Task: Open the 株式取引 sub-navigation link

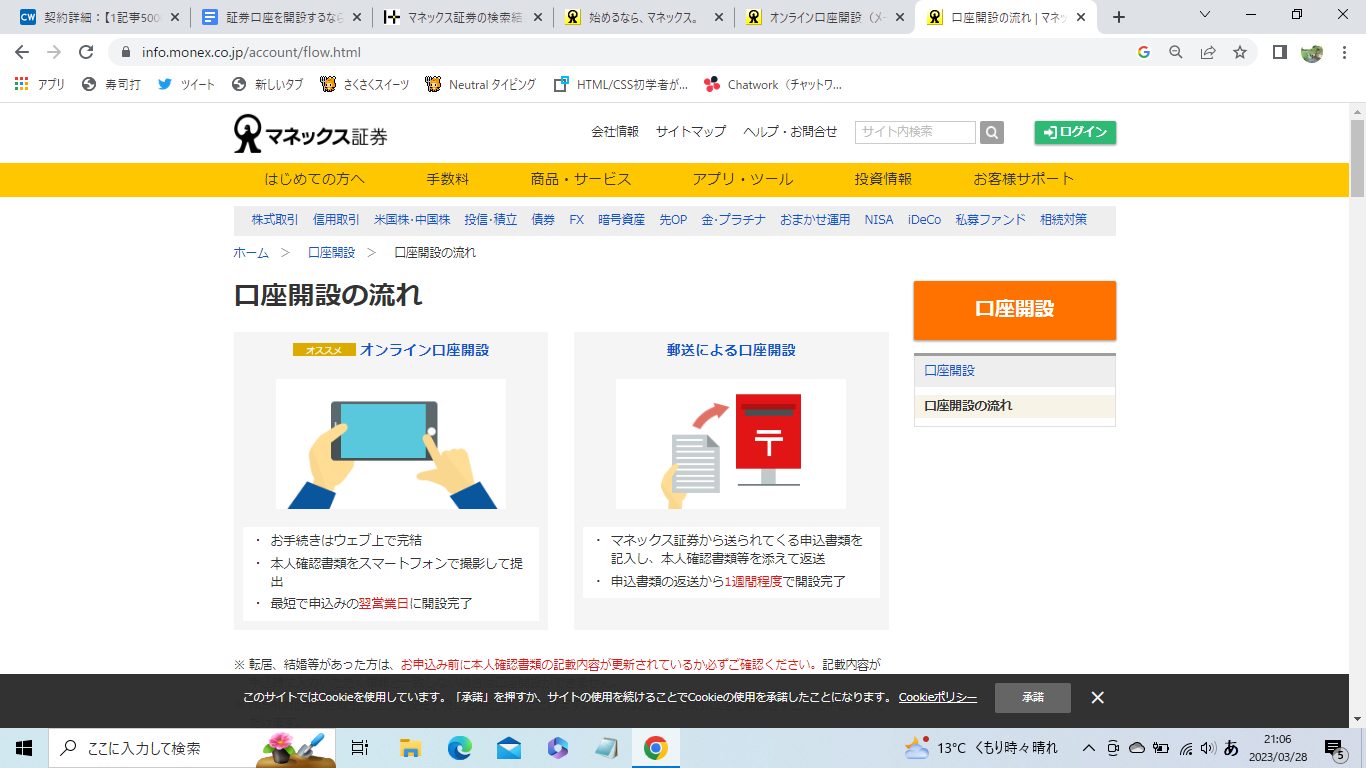Action: 275,220
